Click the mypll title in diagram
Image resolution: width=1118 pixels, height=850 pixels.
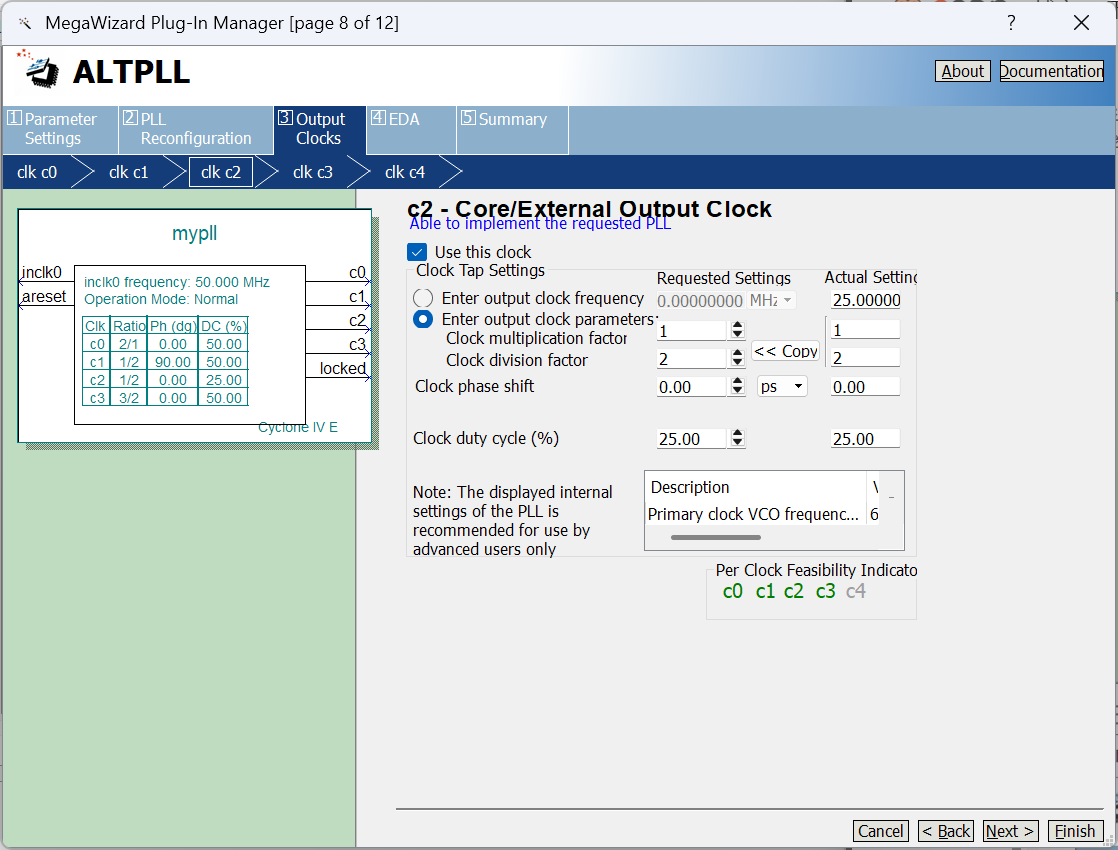195,233
